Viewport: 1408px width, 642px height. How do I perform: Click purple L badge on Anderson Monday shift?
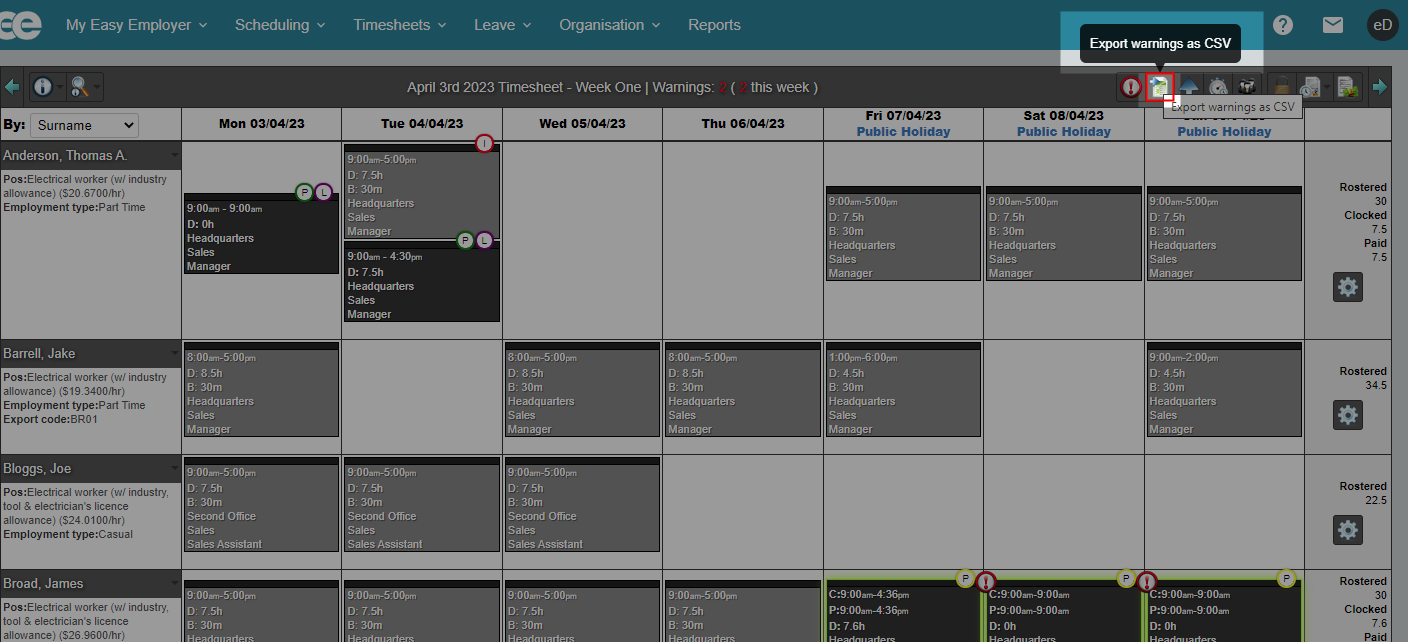323,192
